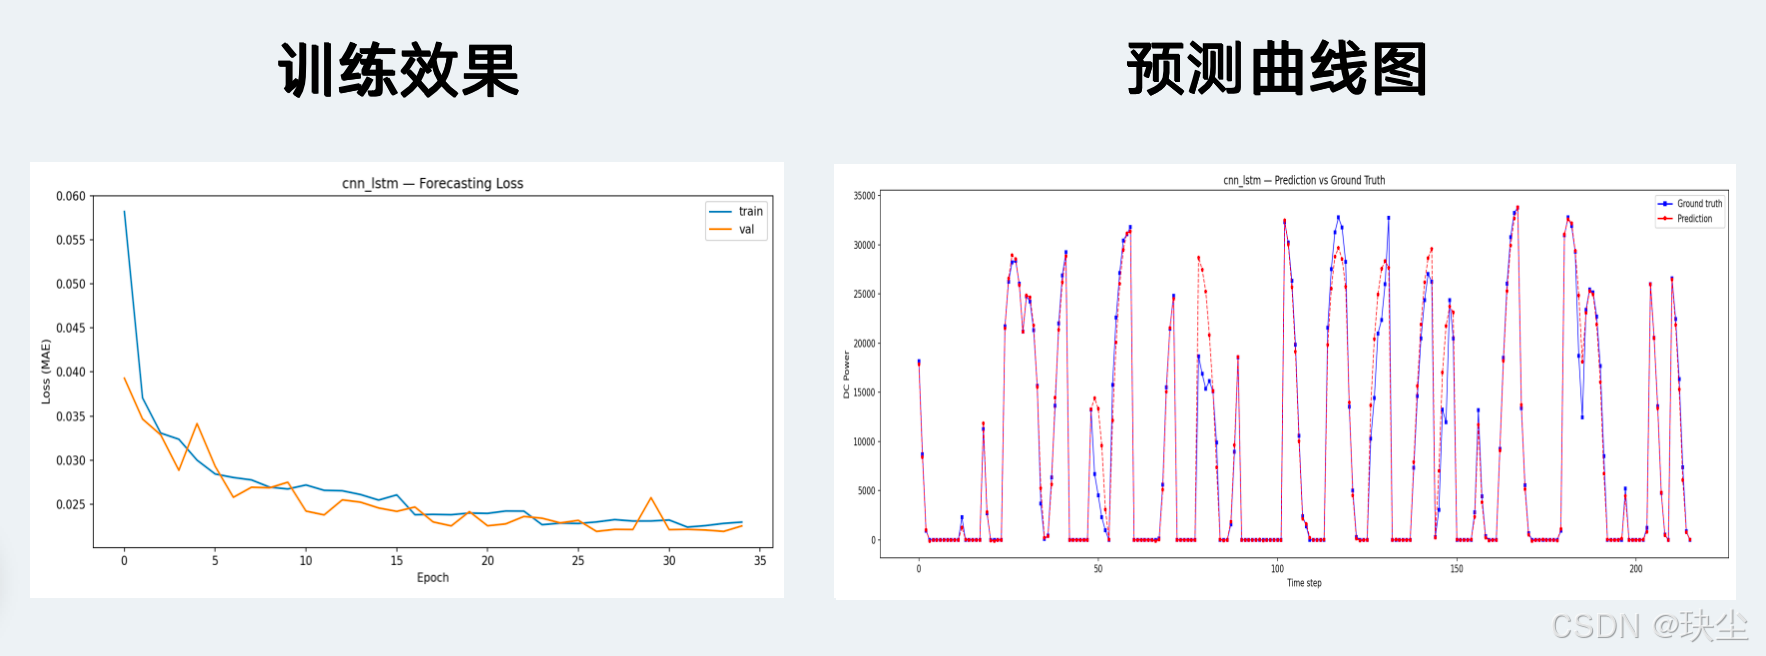Select the chart title 'cnn_lstm — Forecasting Loss'
This screenshot has height=656, width=1766.
pyautogui.click(x=432, y=183)
